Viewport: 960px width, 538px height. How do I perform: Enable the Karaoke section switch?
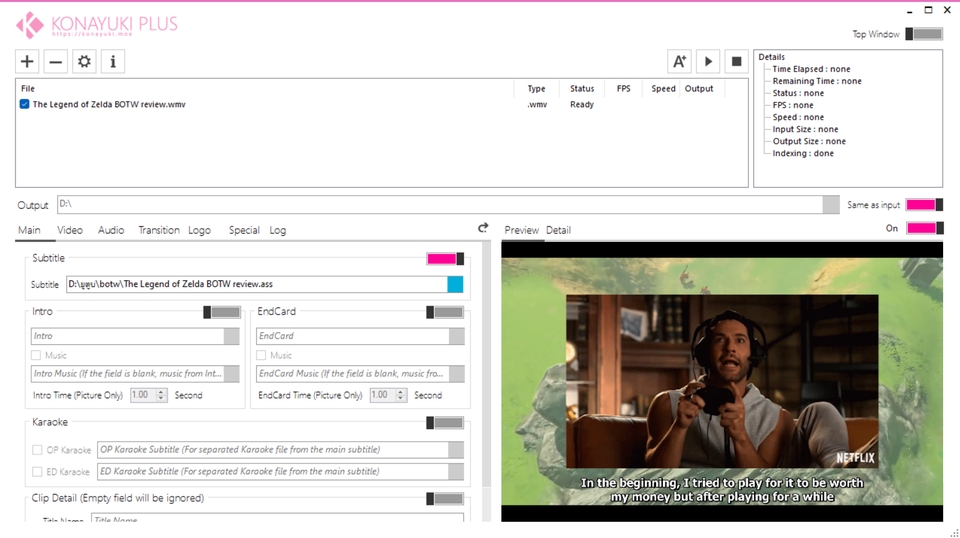(444, 423)
